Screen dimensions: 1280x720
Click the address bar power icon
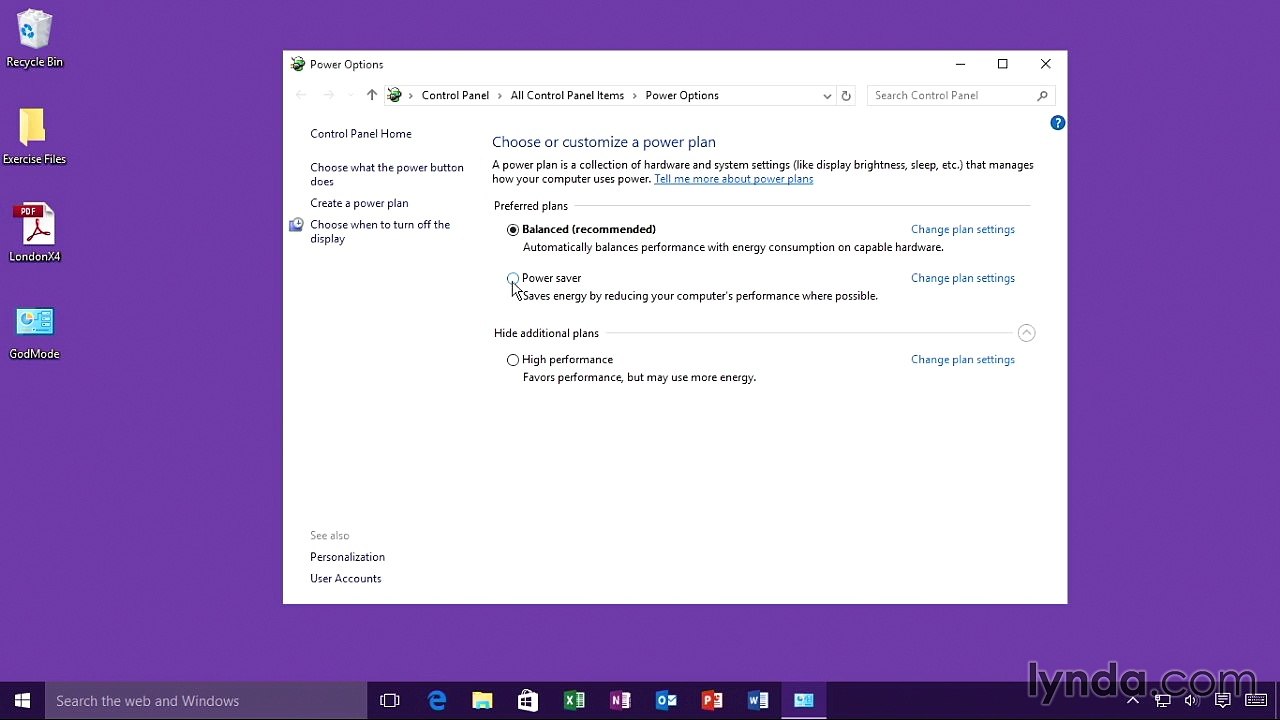pyautogui.click(x=395, y=95)
